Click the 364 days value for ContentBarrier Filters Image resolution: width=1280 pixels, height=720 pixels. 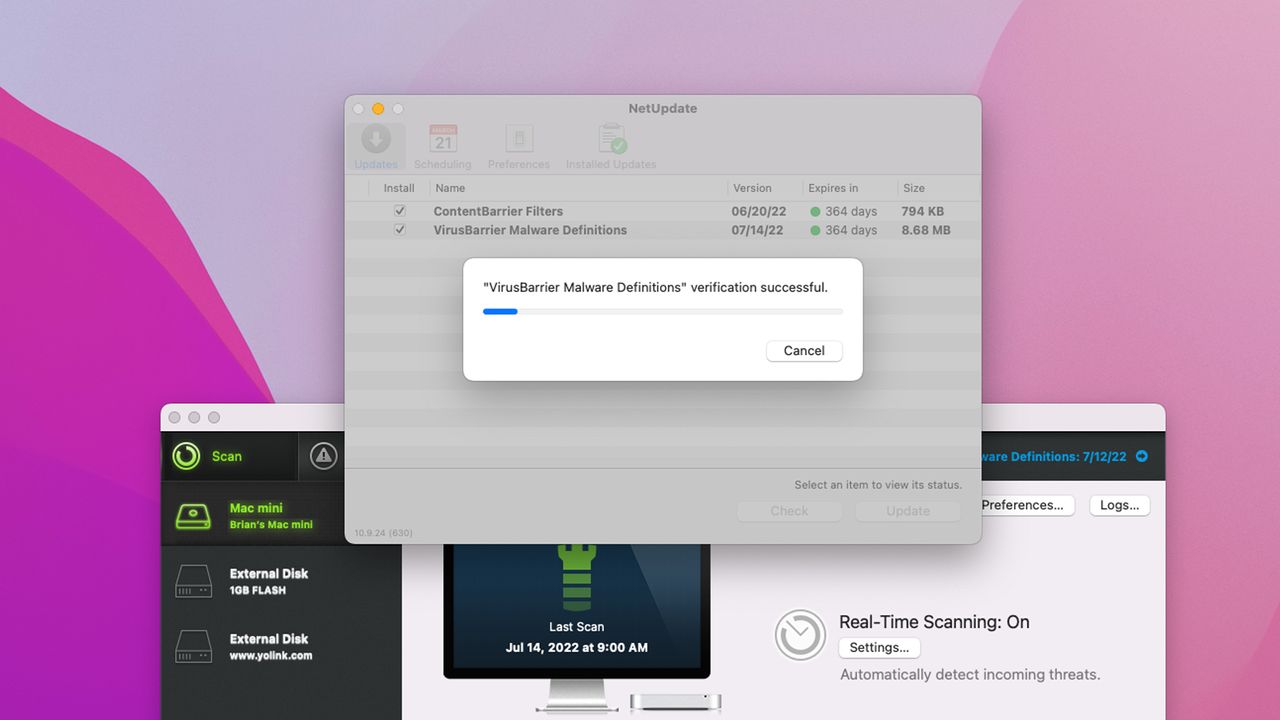pos(851,211)
